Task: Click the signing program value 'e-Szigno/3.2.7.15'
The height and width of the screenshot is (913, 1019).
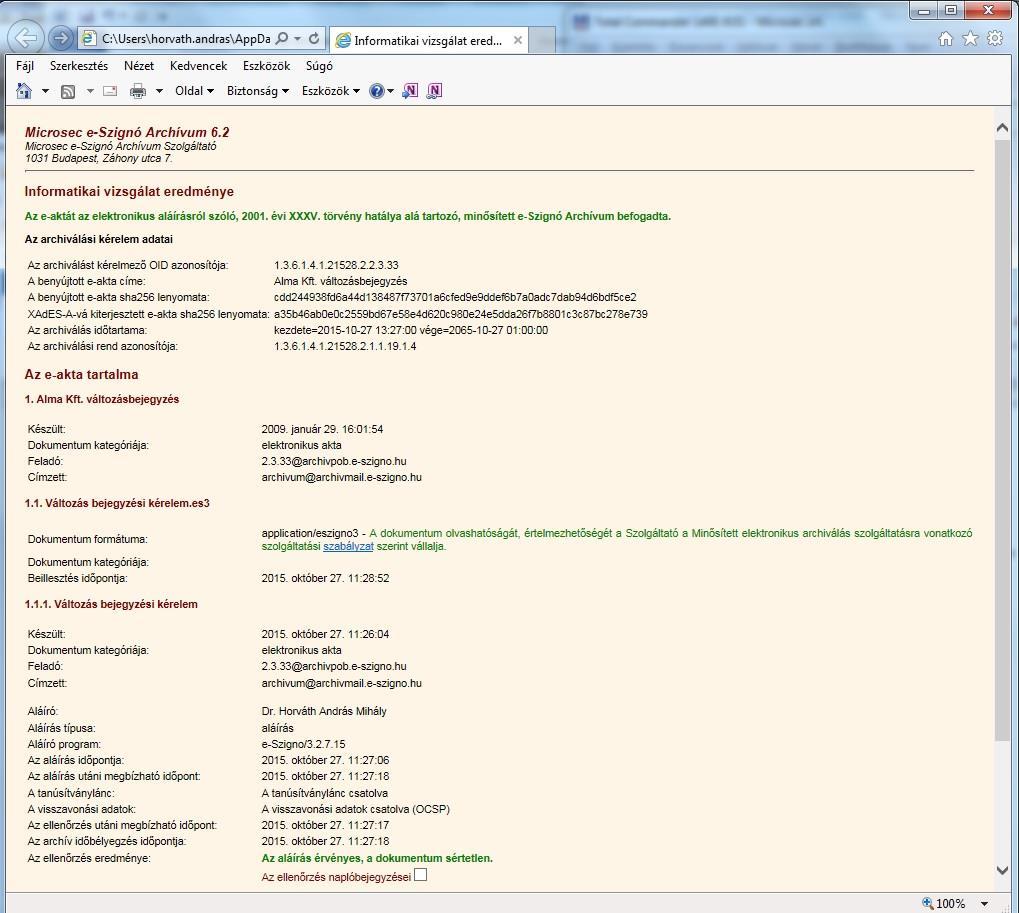Action: (303, 745)
